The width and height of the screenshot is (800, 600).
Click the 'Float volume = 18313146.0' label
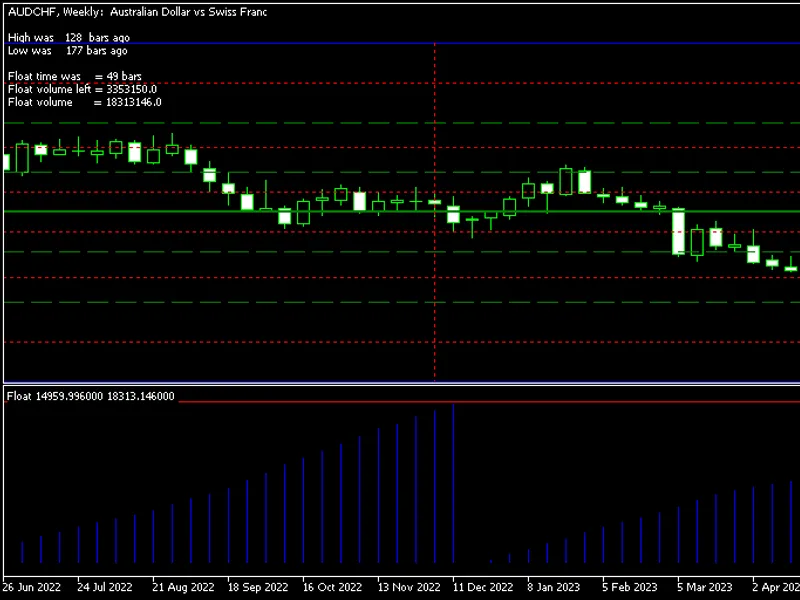pos(85,102)
